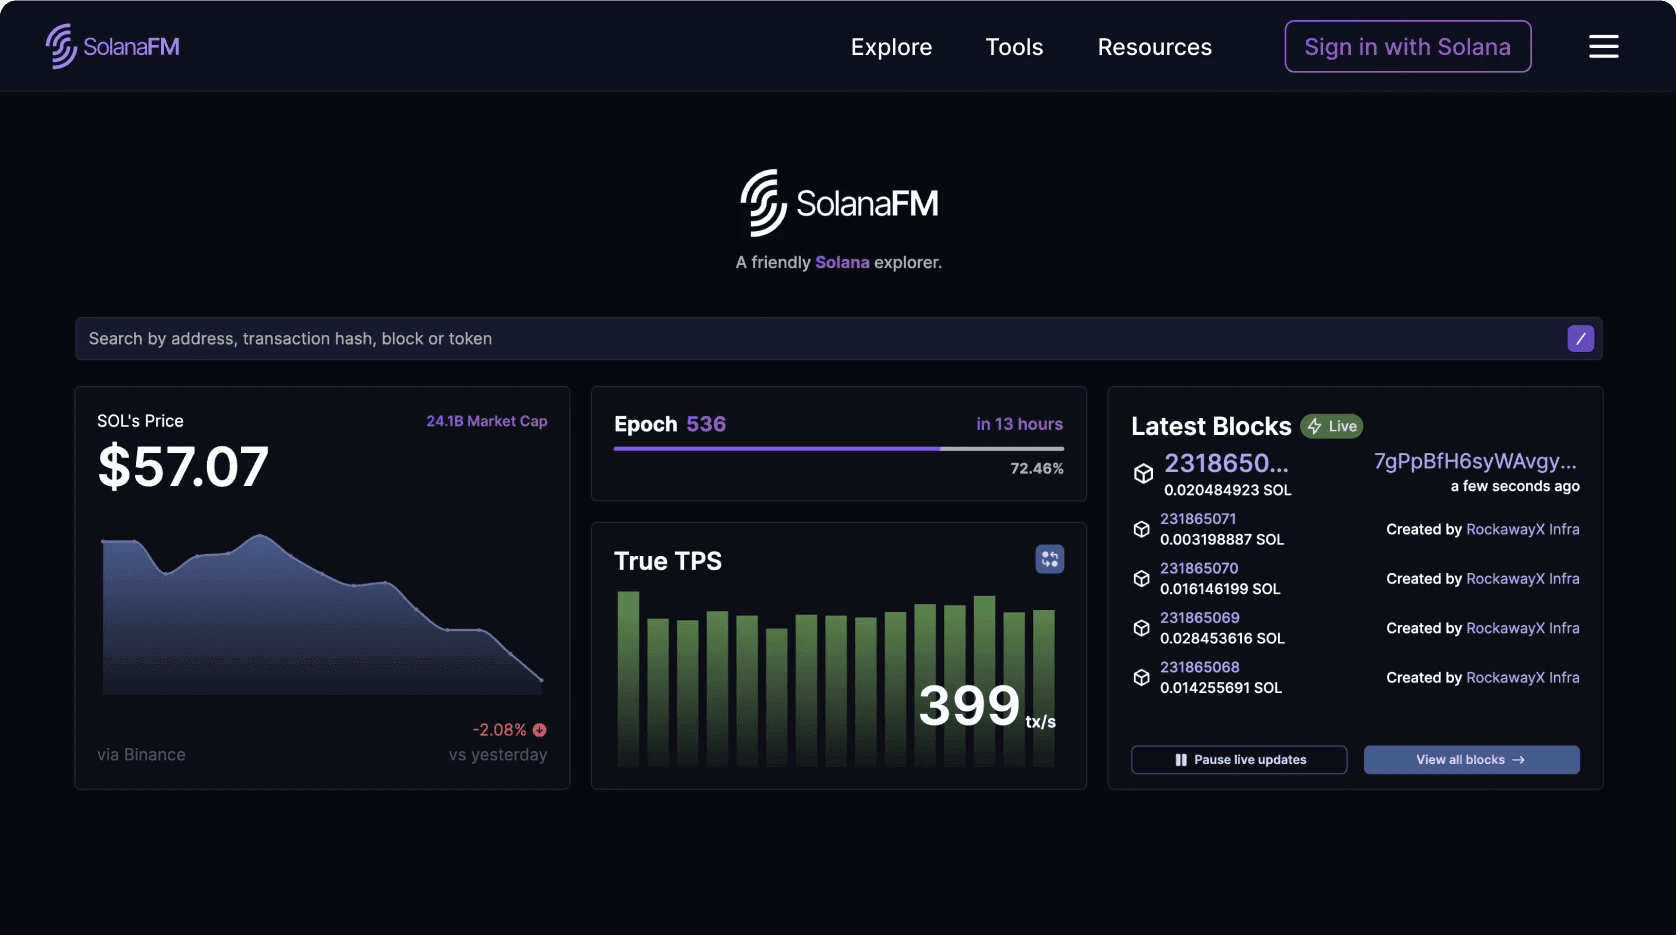Click the 0.028453616 SOL value

tap(1222, 638)
